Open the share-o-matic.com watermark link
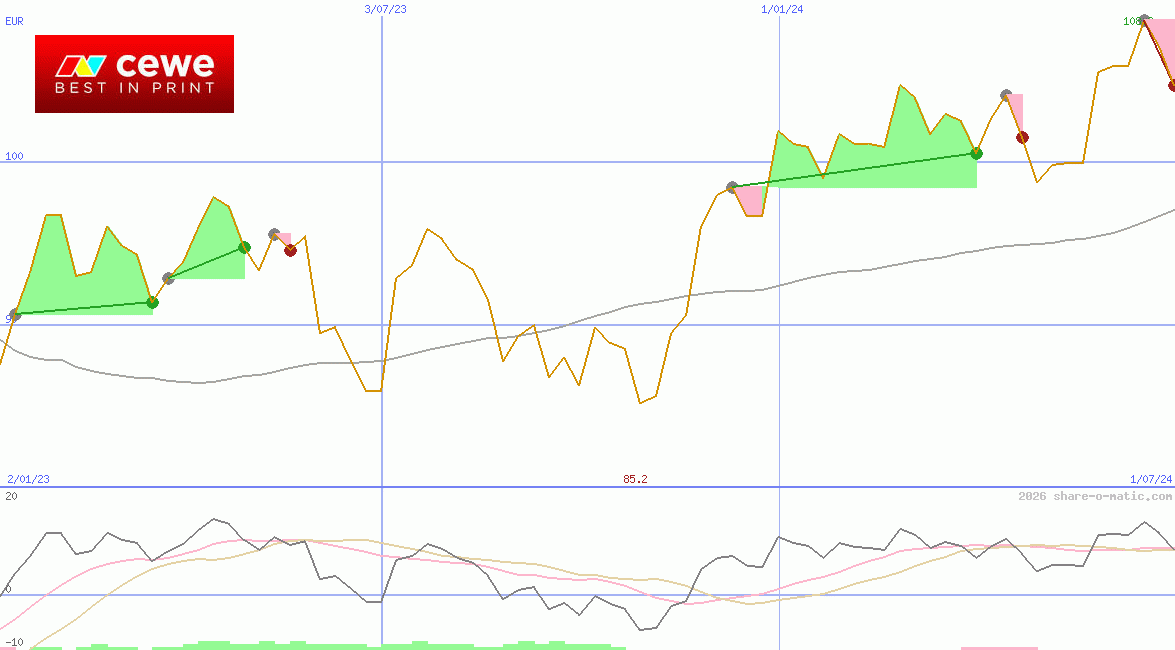This screenshot has height=650, width=1175. 1094,496
